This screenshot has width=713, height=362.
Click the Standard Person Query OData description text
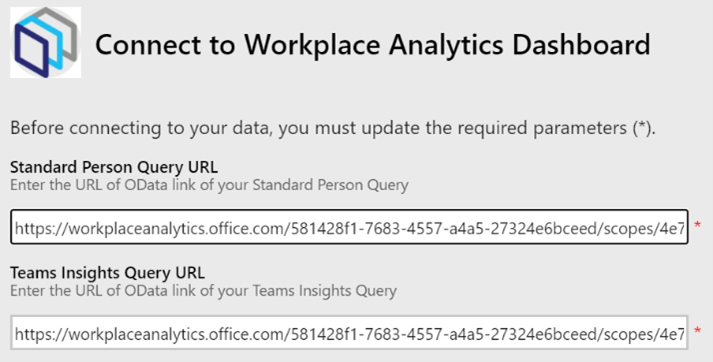tap(209, 186)
